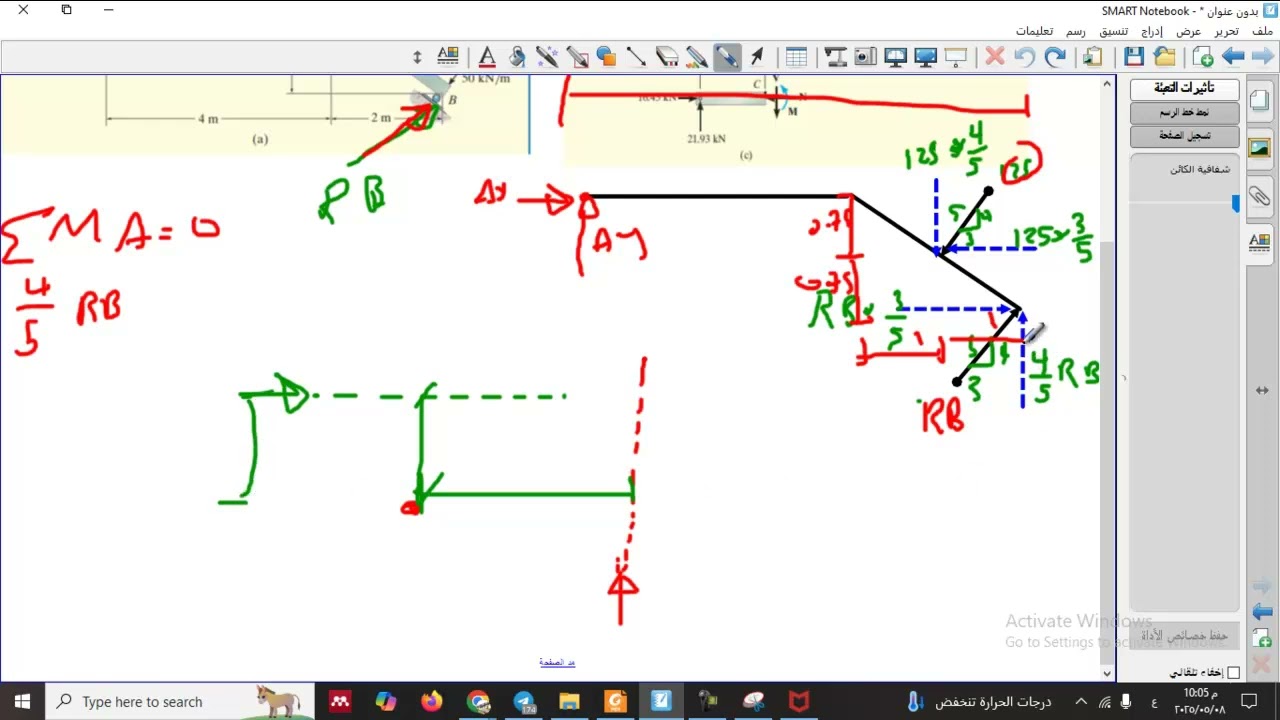Open the Properties side tab
This screenshot has height=720, width=1280.
click(1259, 242)
